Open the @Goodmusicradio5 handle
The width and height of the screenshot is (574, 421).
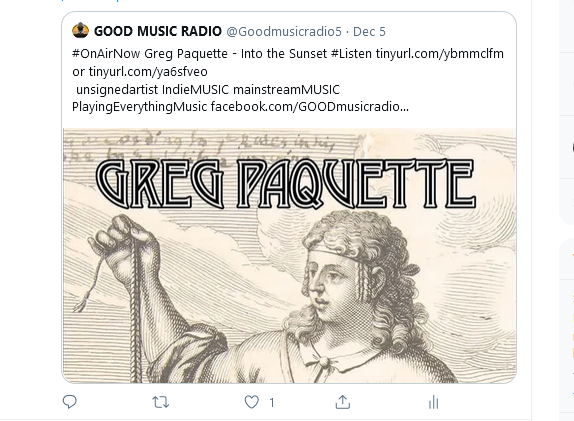pos(284,32)
